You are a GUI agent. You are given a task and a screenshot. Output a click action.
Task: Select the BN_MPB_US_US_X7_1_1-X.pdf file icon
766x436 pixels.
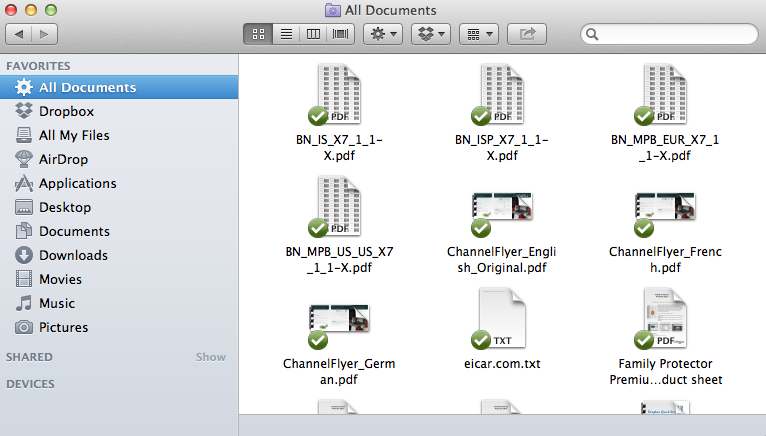337,206
